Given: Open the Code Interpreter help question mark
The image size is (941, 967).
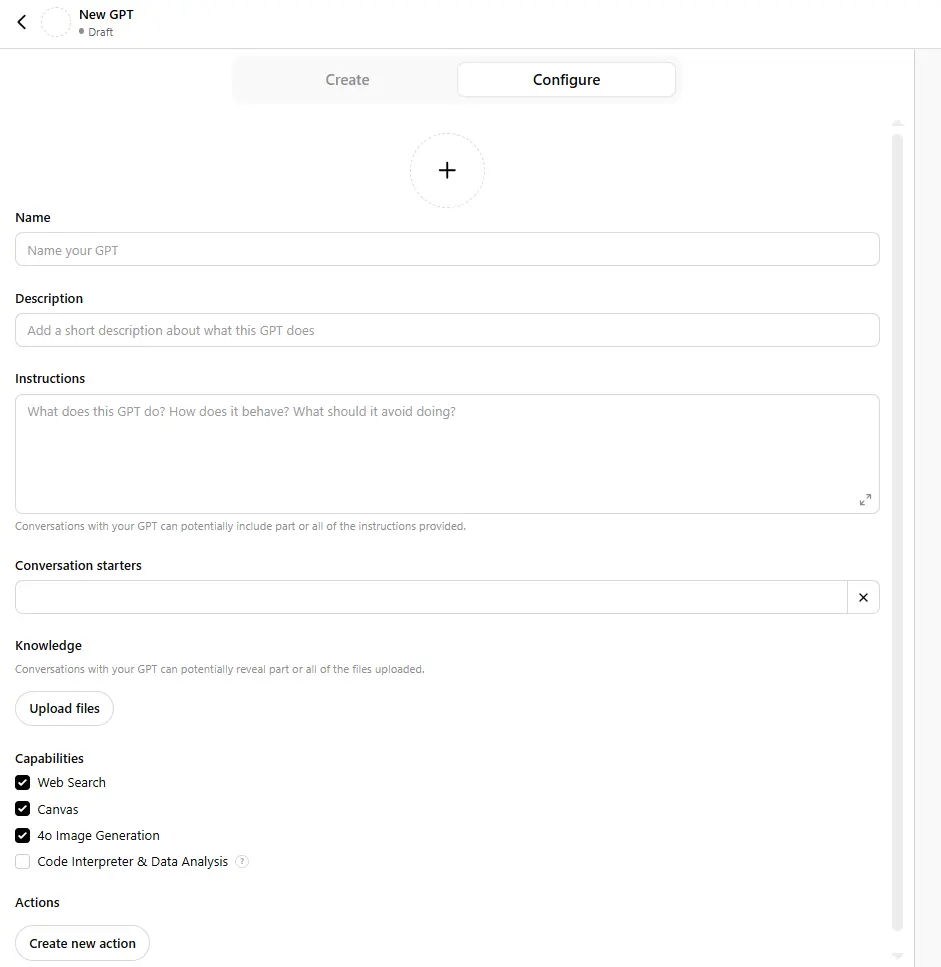Looking at the screenshot, I should [242, 862].
